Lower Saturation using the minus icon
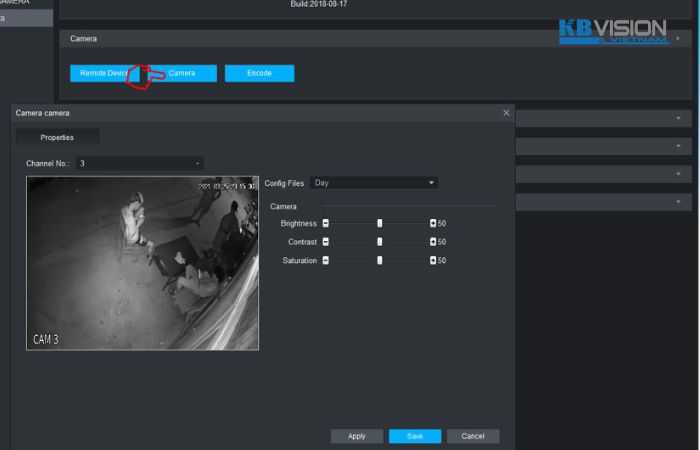700x450 pixels. click(x=326, y=261)
